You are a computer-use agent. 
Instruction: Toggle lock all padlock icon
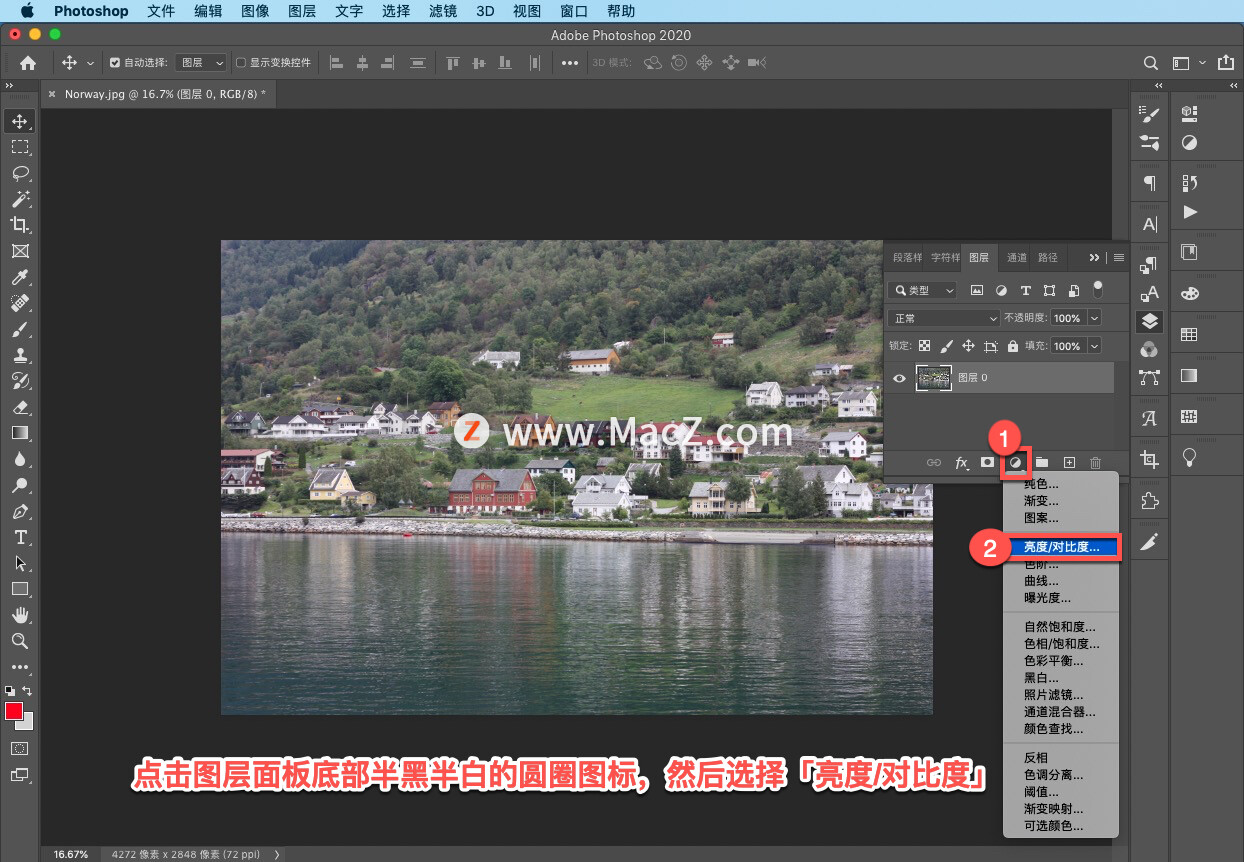tap(1013, 346)
